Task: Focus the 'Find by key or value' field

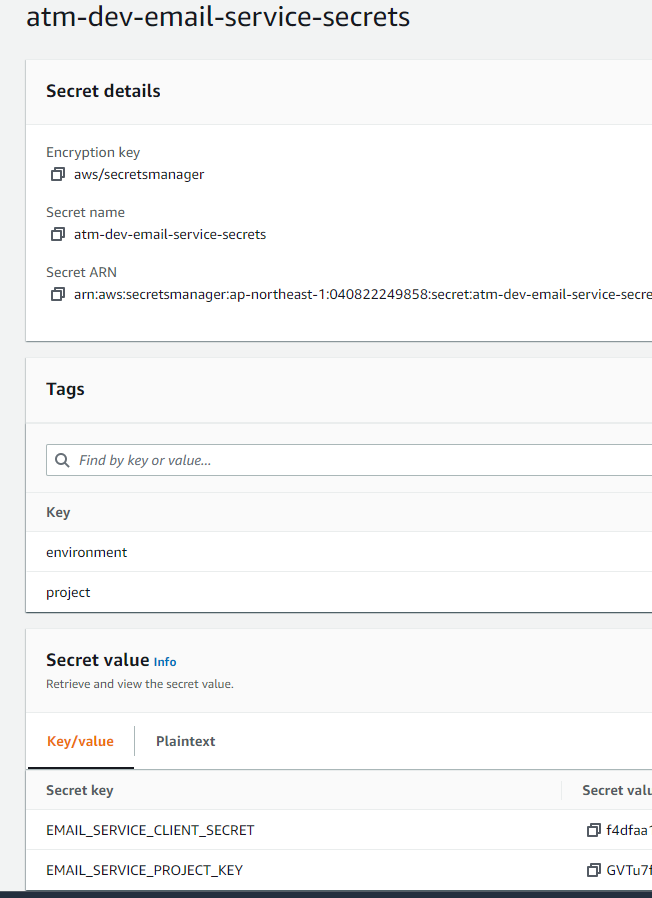Action: [350, 460]
